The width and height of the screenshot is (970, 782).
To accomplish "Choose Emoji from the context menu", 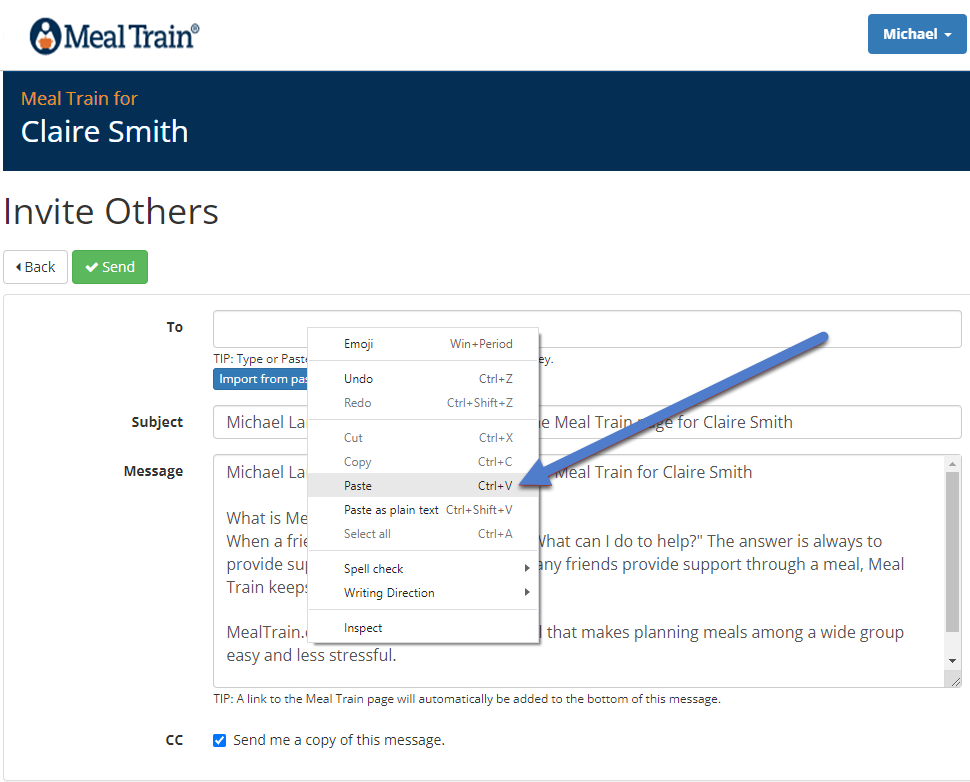I will point(423,343).
